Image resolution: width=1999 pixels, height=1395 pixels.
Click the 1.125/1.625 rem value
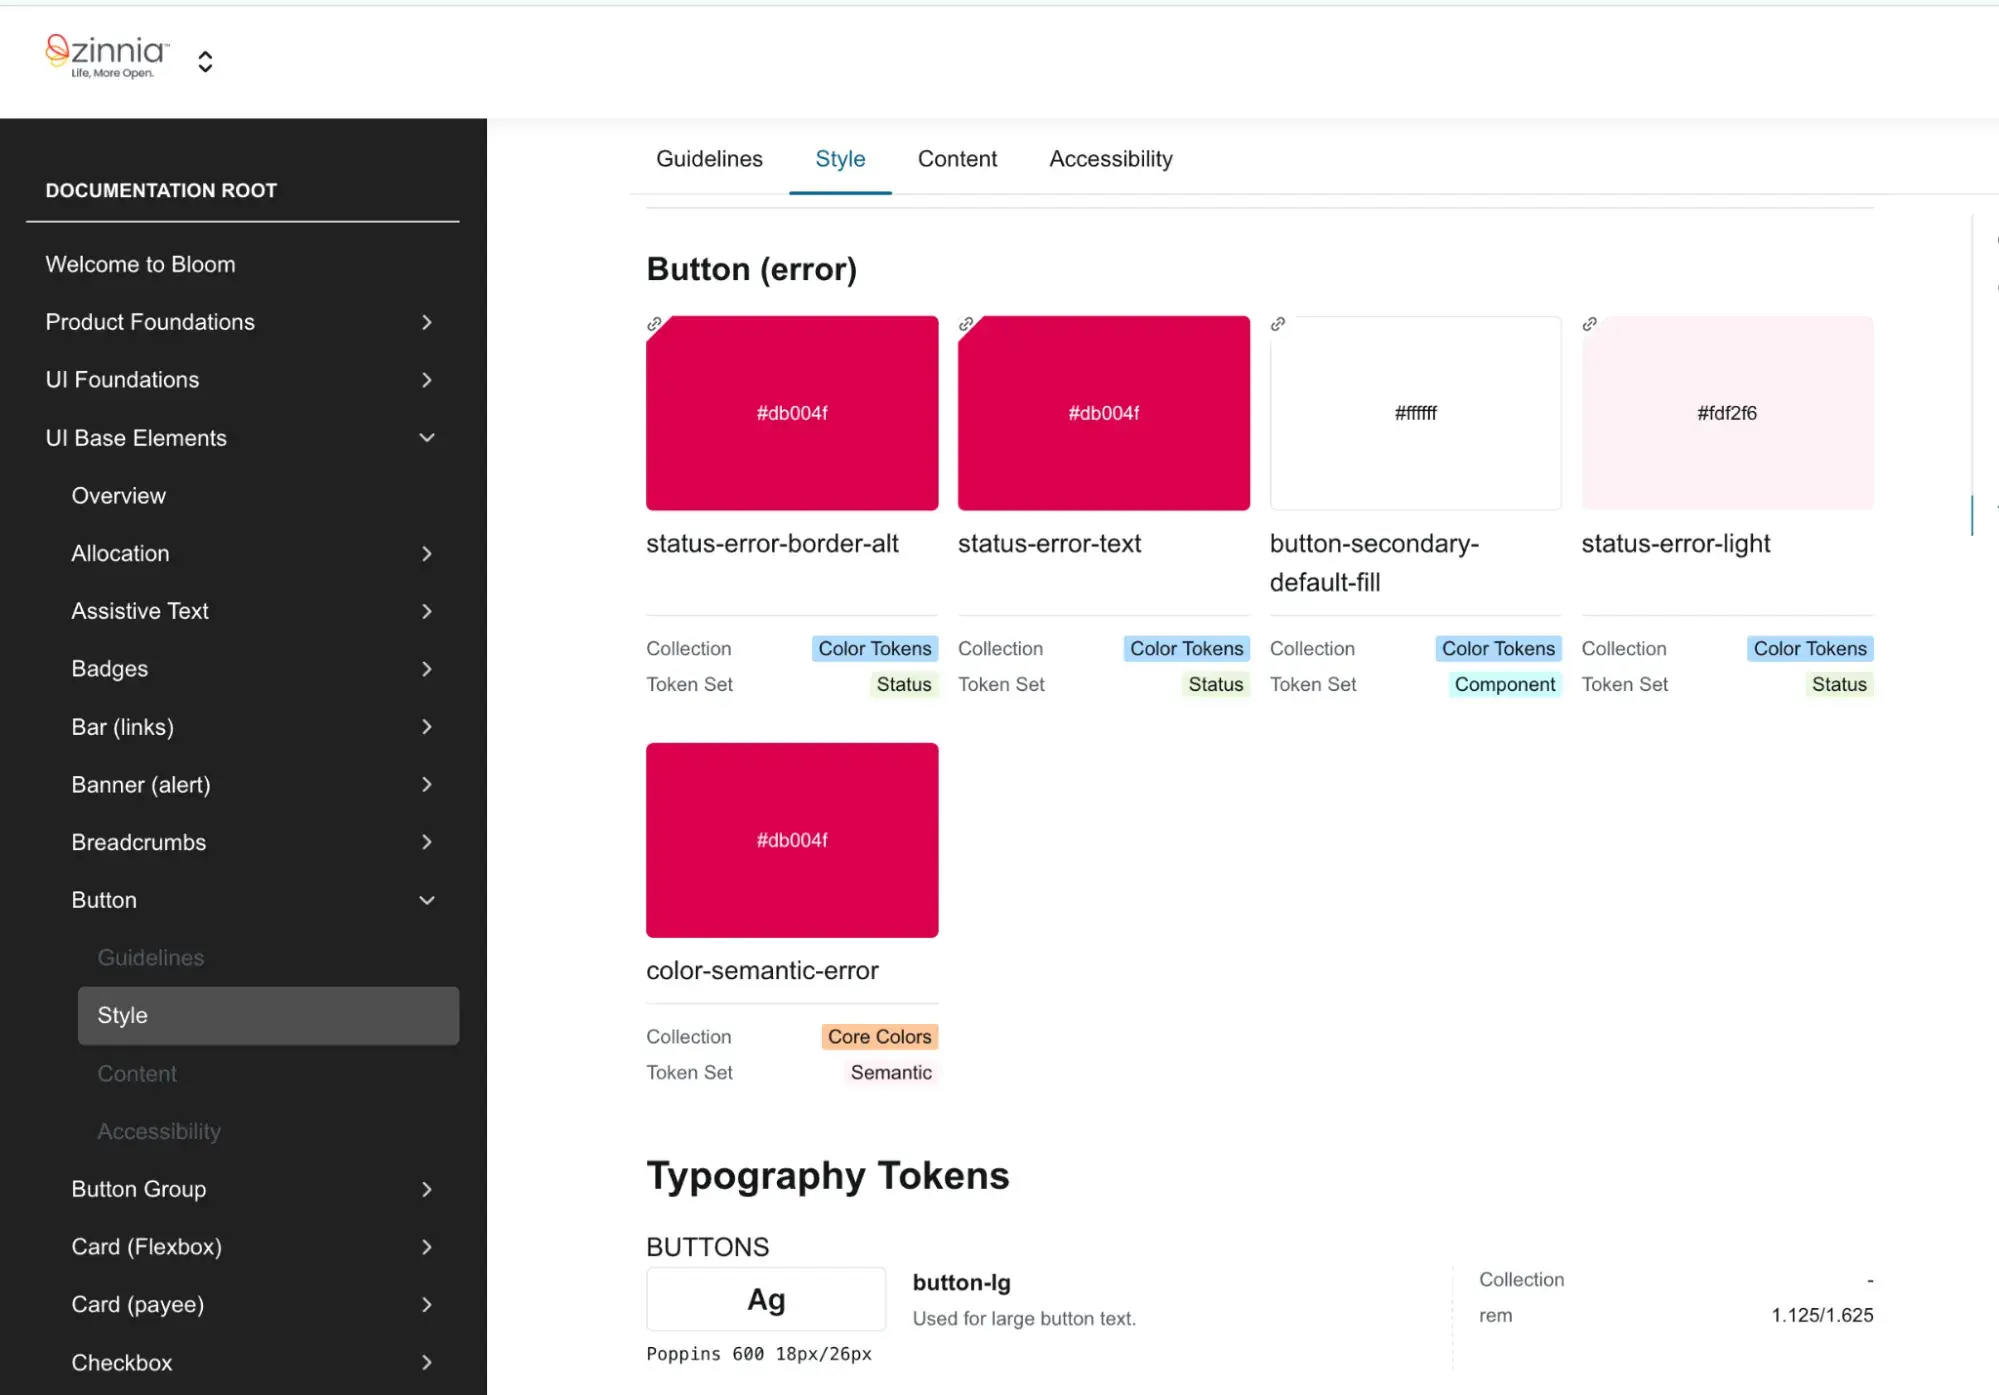tap(1822, 1316)
